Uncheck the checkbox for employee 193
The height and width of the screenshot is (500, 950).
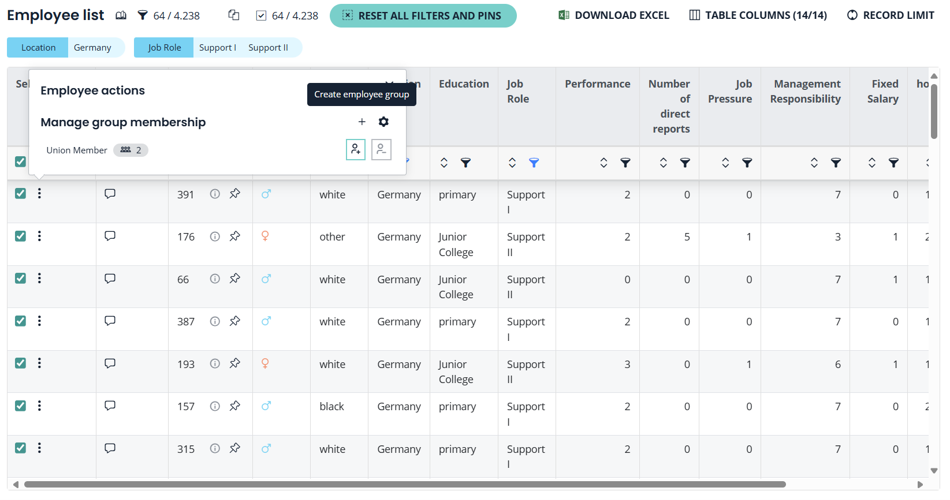pos(21,364)
